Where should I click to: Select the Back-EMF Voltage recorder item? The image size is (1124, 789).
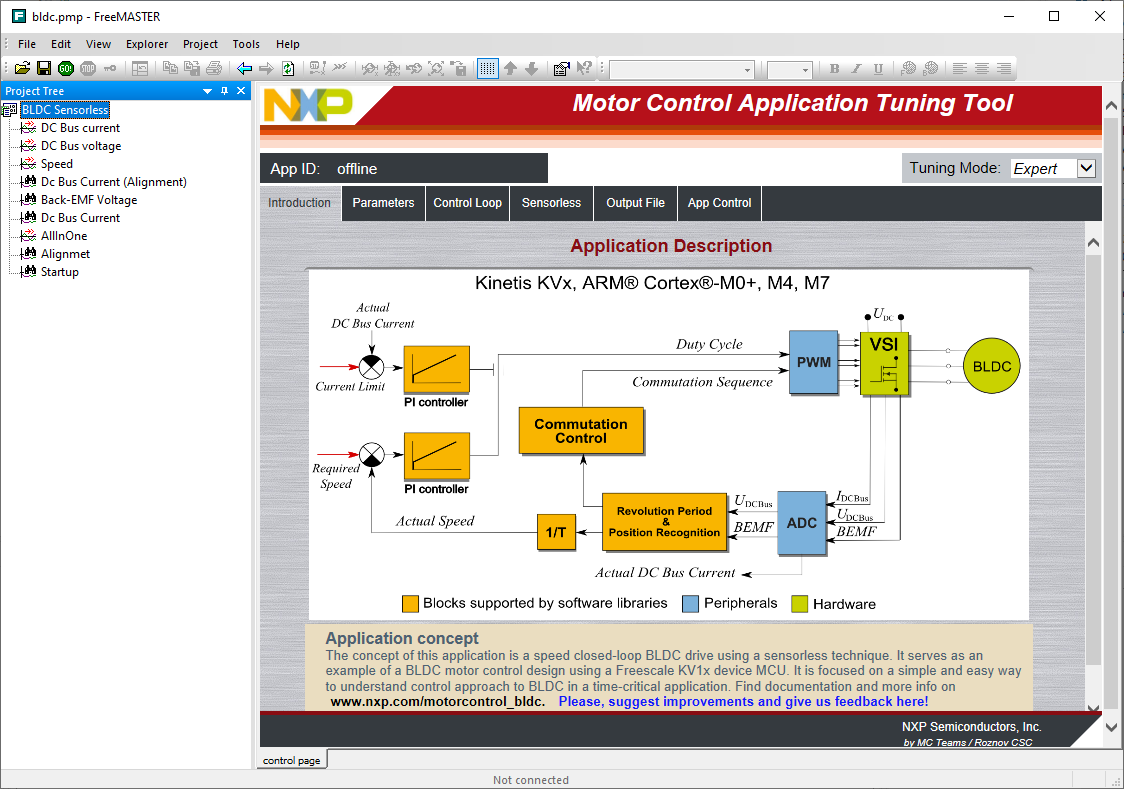[89, 200]
